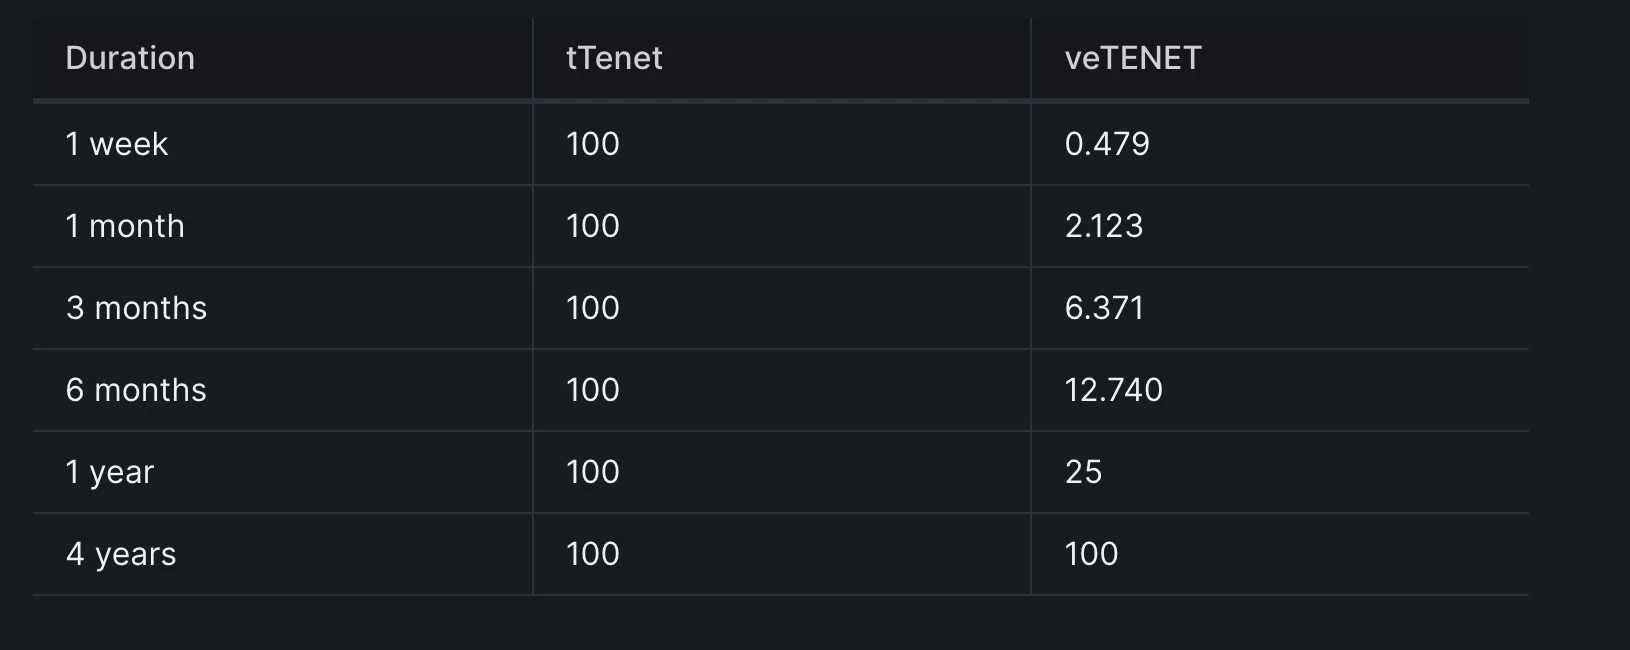This screenshot has height=650, width=1630.
Task: Select the 3 months duration cell
Action: tap(136, 308)
